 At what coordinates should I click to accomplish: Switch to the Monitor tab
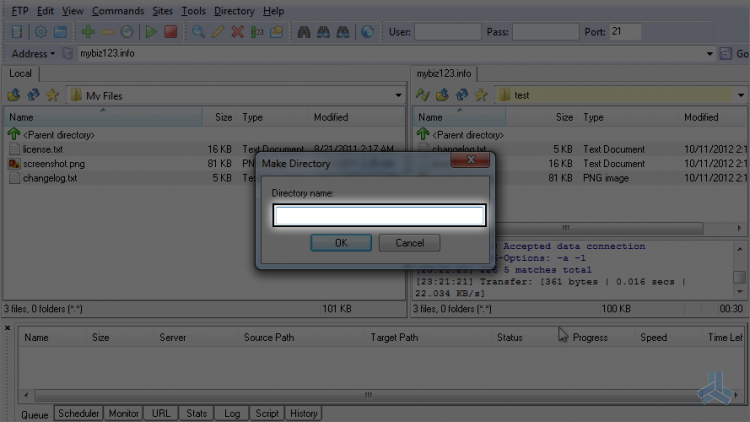(x=123, y=413)
